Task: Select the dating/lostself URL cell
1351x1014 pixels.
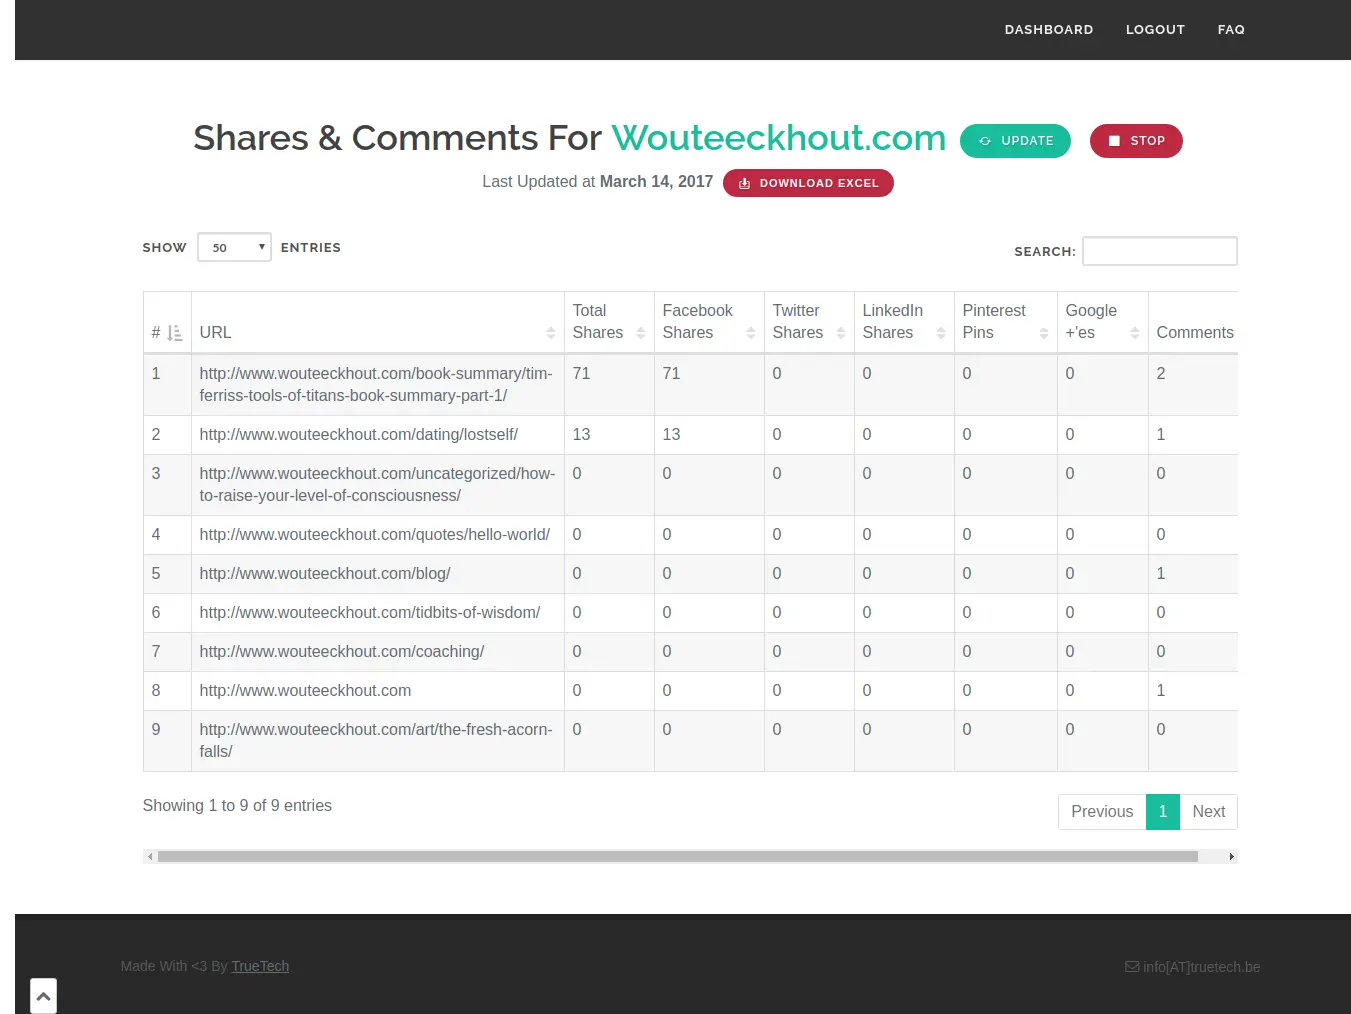Action: 377,435
